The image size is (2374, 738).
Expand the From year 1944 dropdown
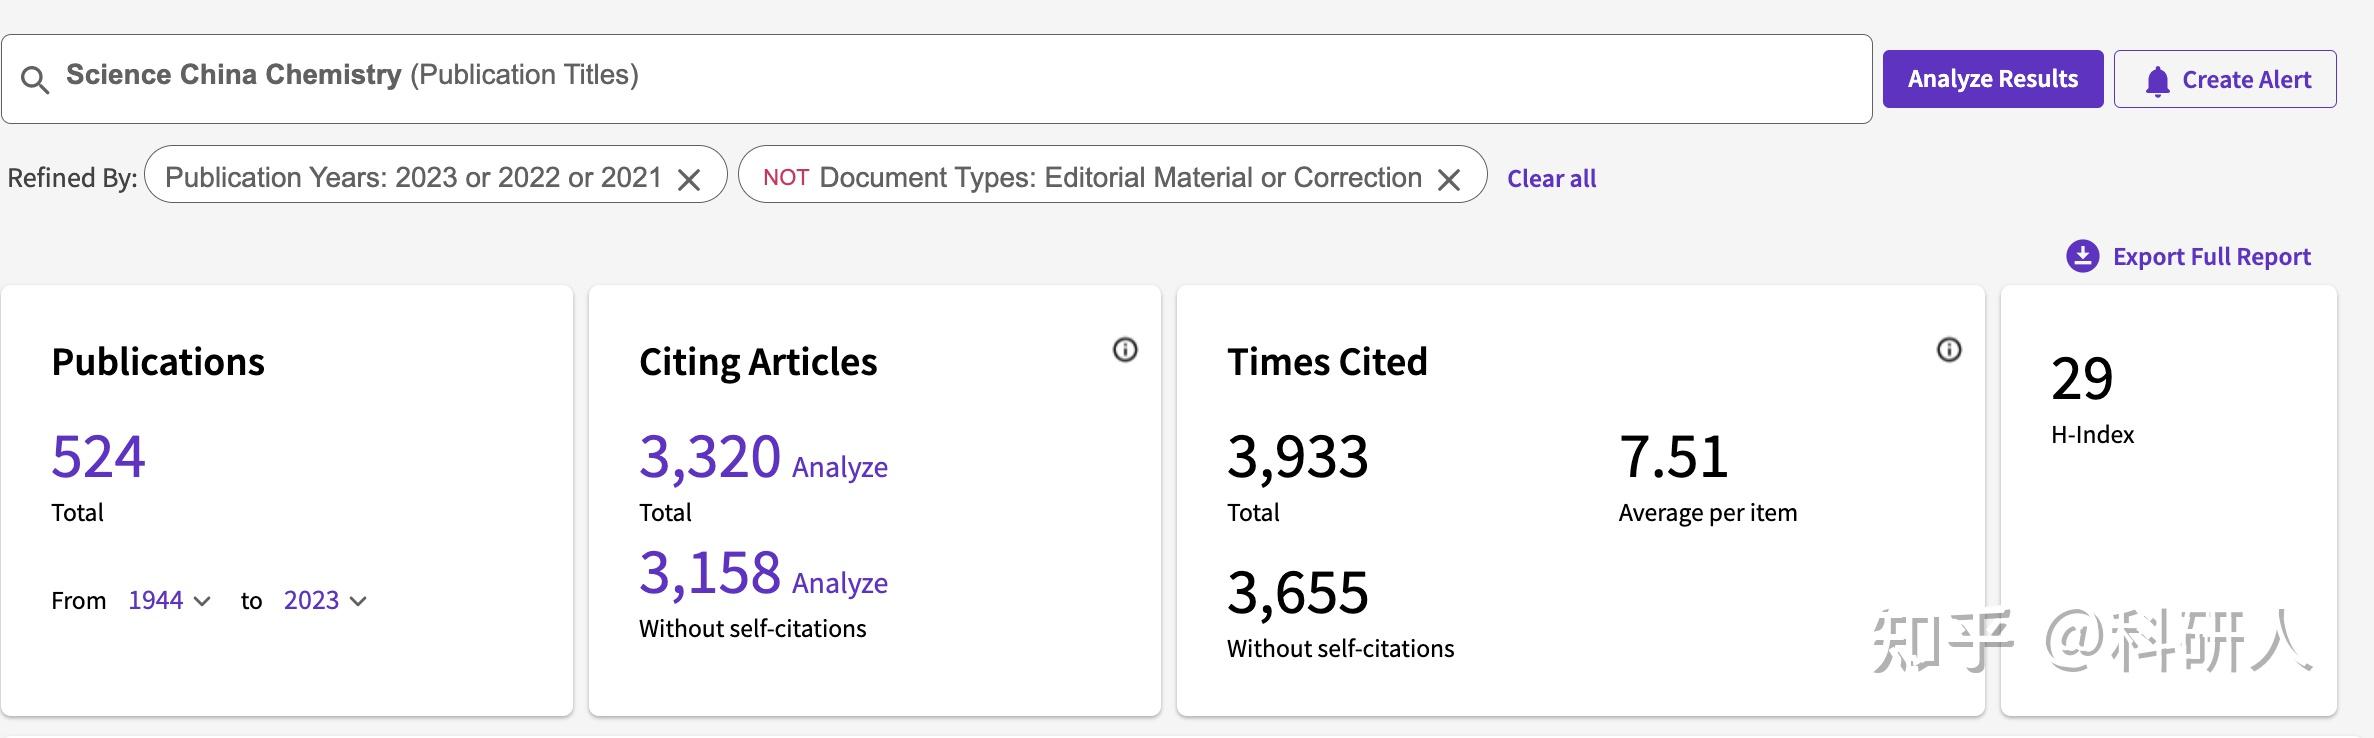pos(169,601)
